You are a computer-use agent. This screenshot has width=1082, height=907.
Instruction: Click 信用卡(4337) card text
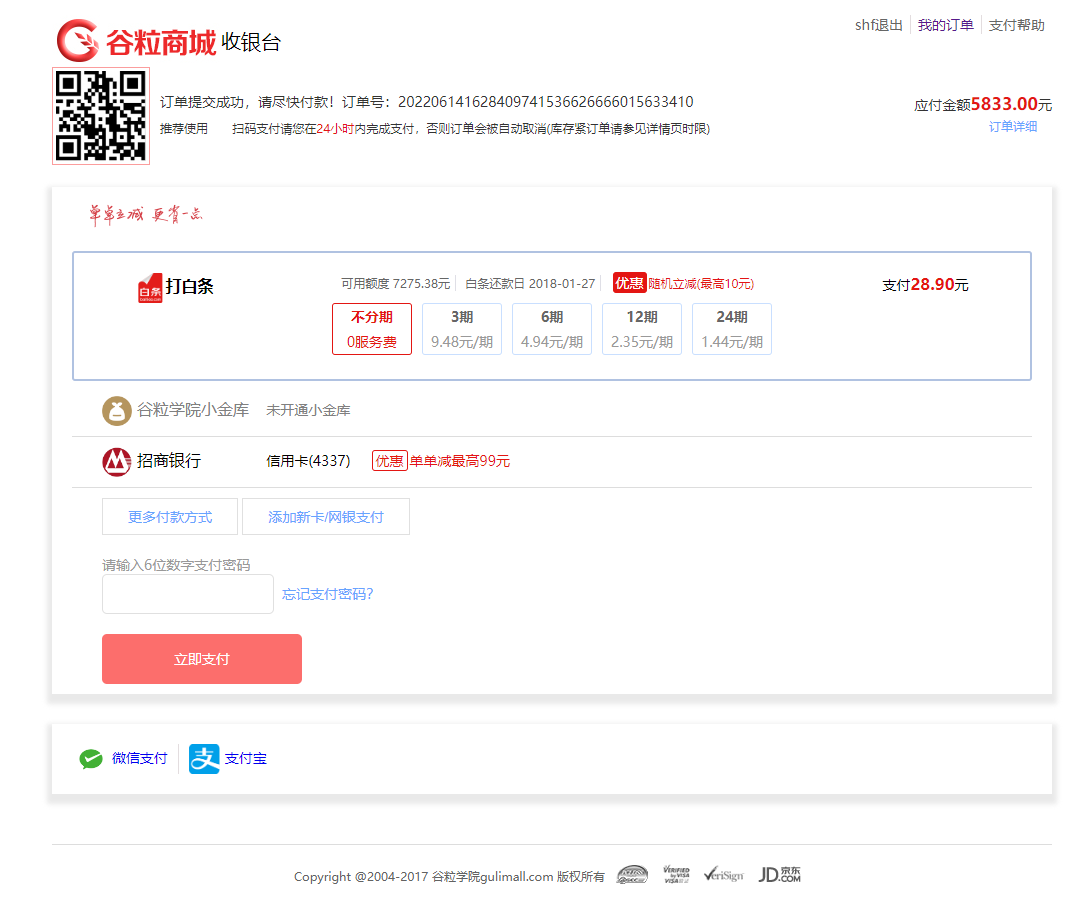pos(308,461)
